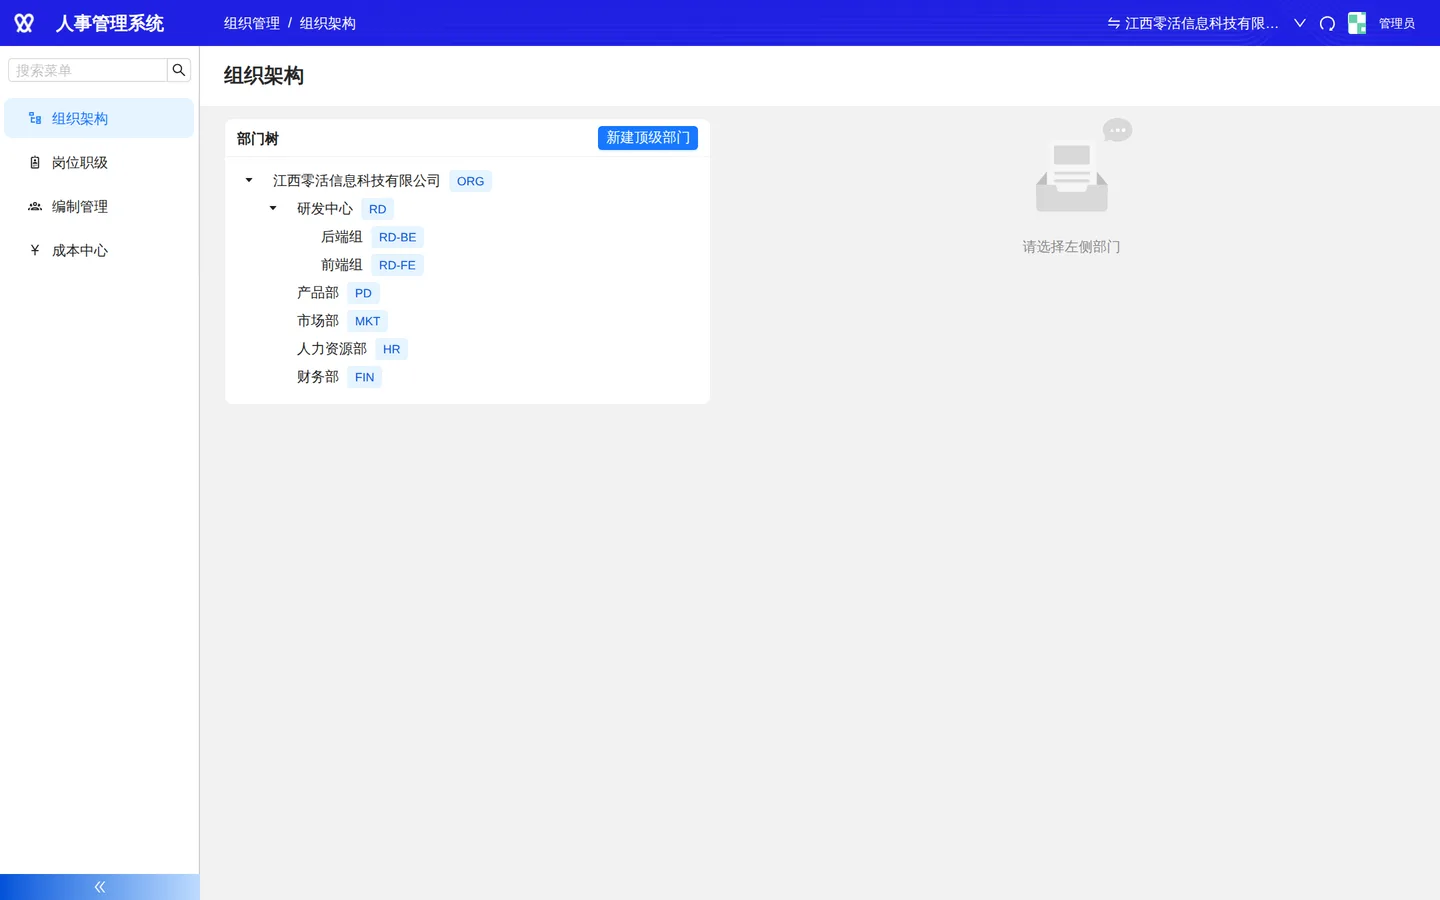The height and width of the screenshot is (900, 1440).
Task: Click the 请选择左侧部门 placeholder text
Action: pyautogui.click(x=1071, y=247)
